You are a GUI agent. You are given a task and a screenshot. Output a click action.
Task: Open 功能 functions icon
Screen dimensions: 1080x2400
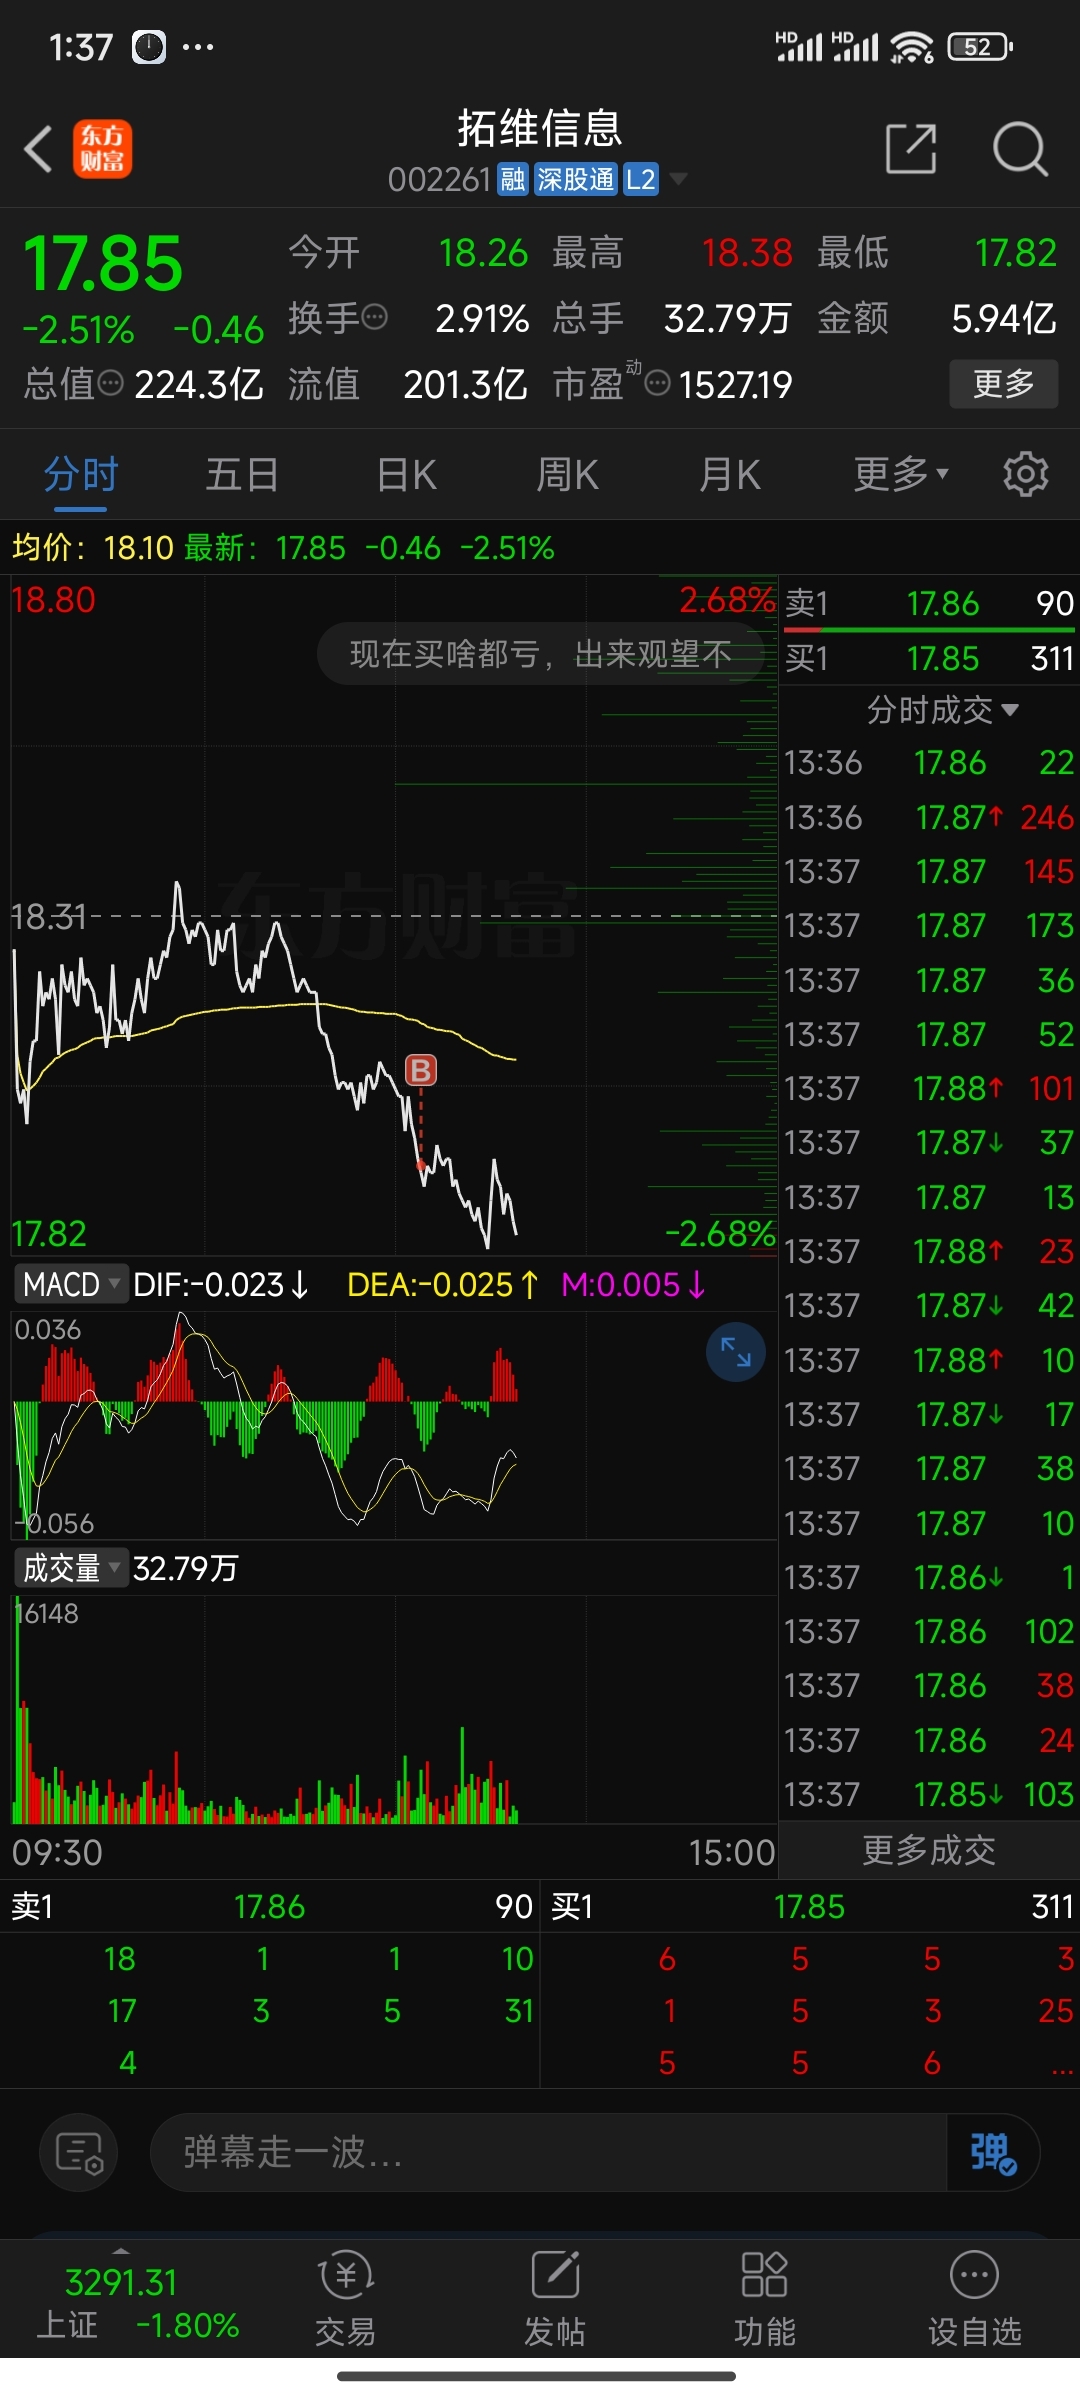(x=765, y=2298)
